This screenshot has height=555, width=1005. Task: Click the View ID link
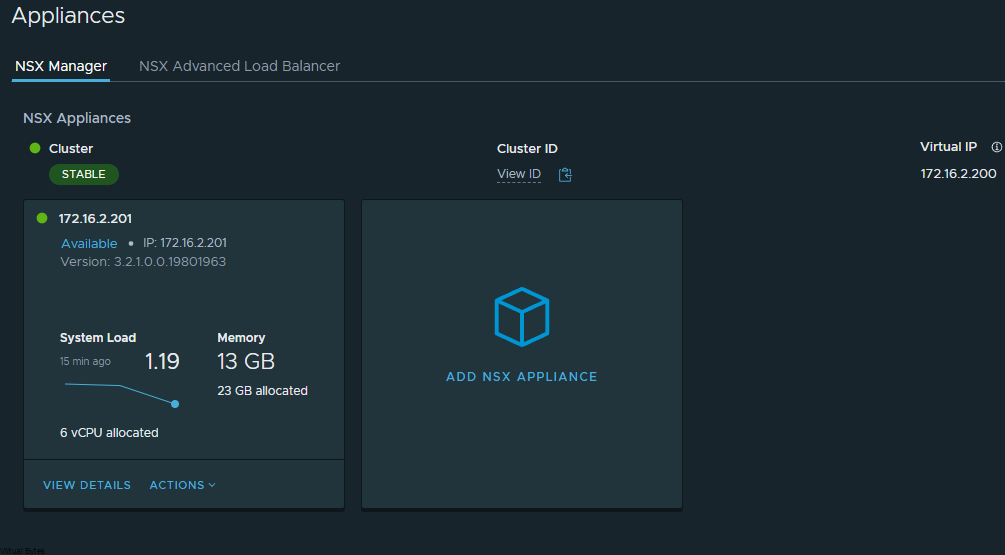(519, 174)
